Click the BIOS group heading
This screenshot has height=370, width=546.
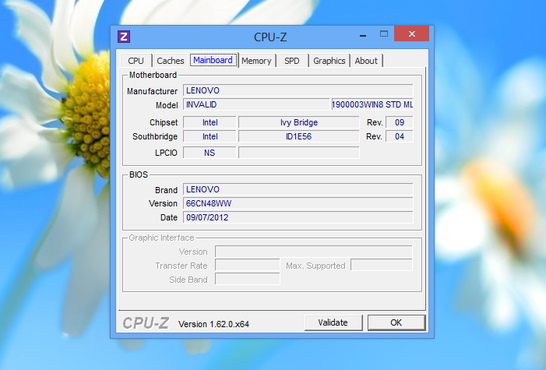tap(139, 175)
